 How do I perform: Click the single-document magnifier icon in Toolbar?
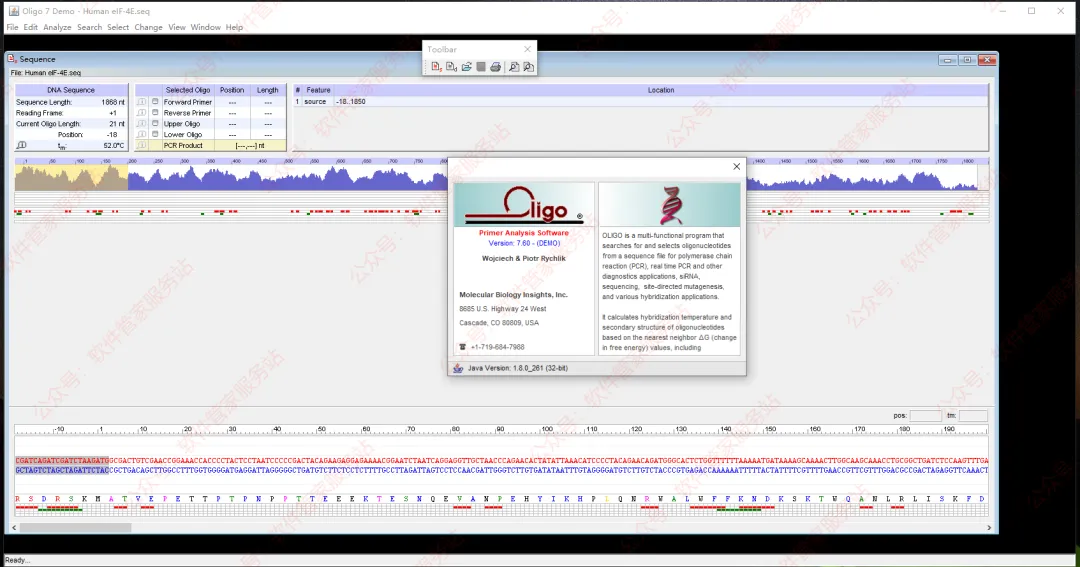pos(514,67)
